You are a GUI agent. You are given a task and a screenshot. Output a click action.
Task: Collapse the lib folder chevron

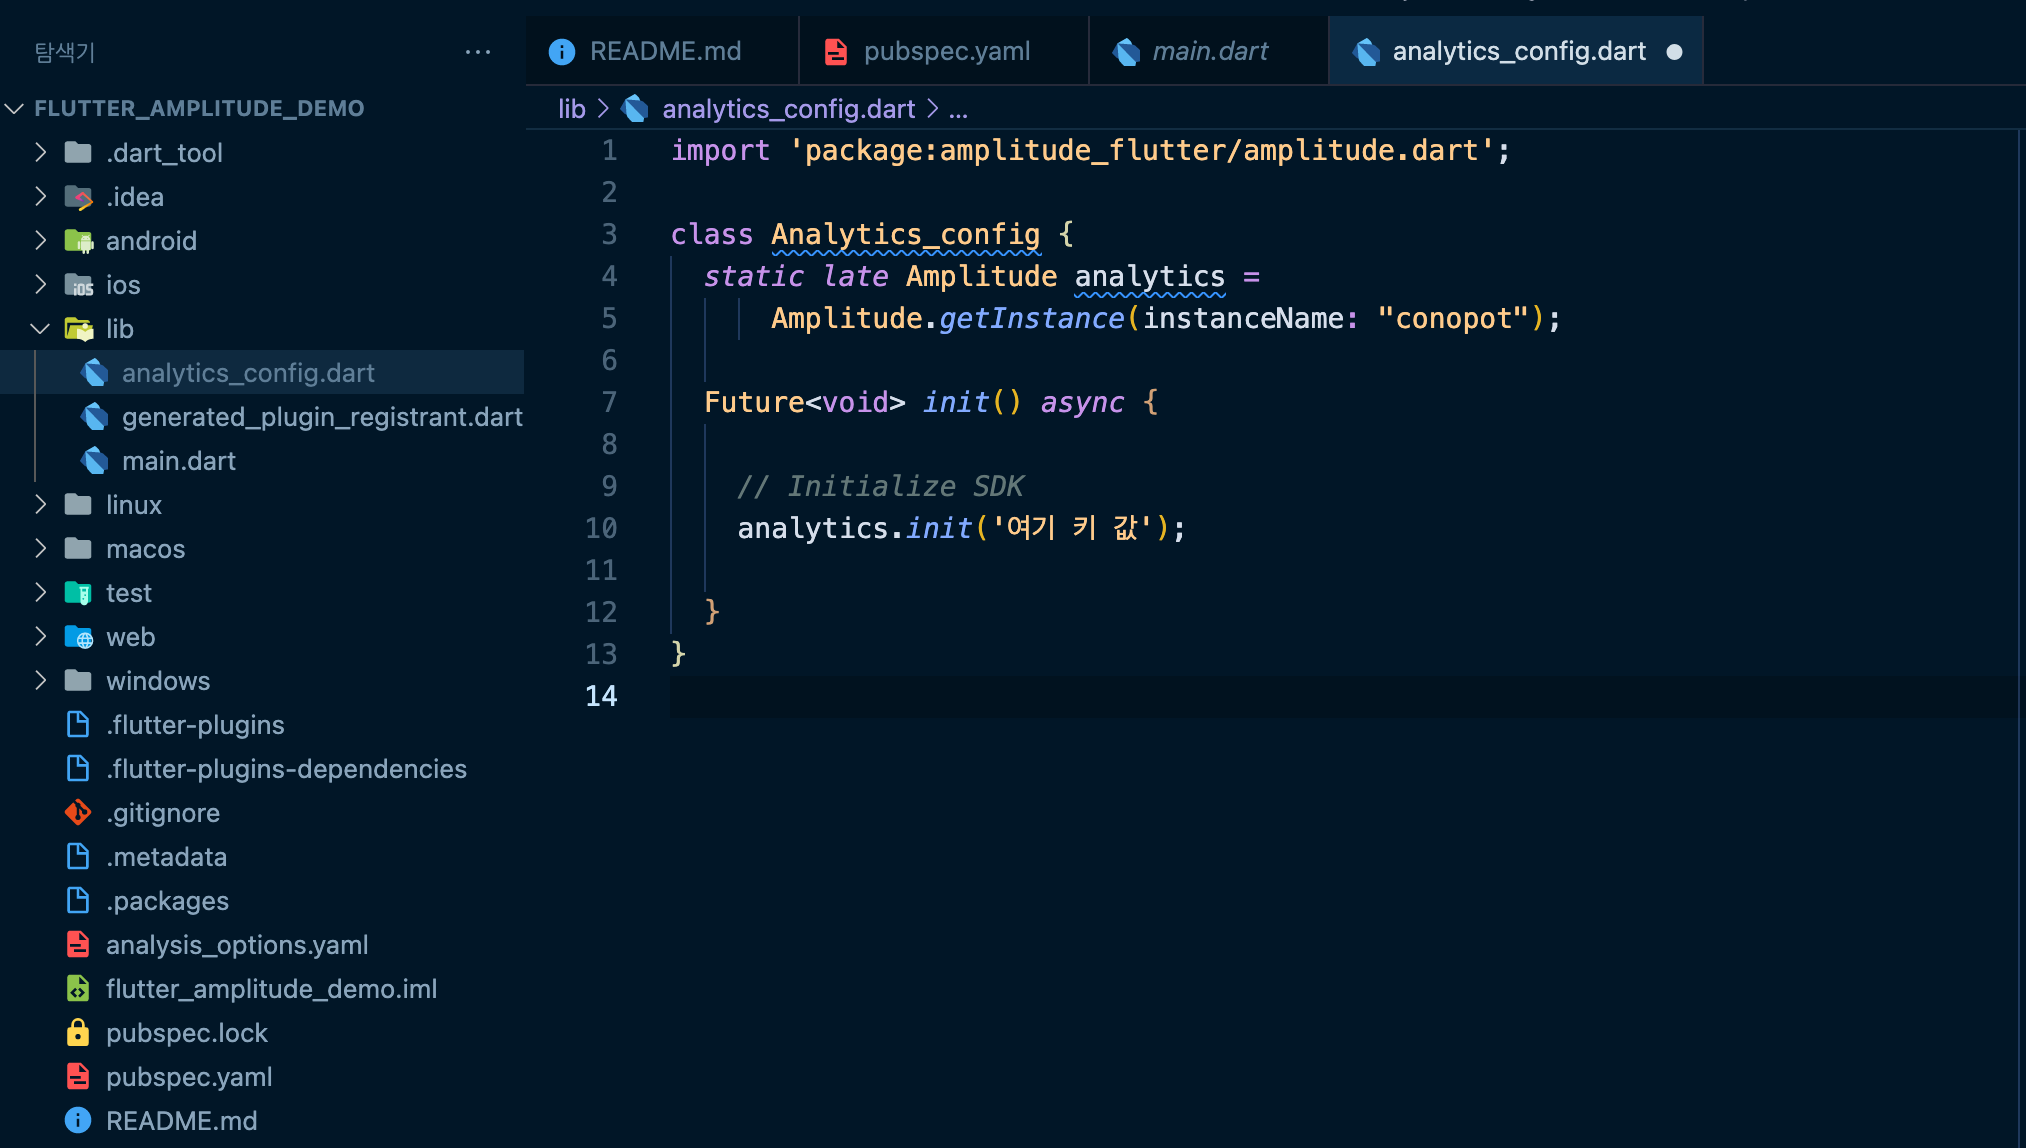[41, 329]
